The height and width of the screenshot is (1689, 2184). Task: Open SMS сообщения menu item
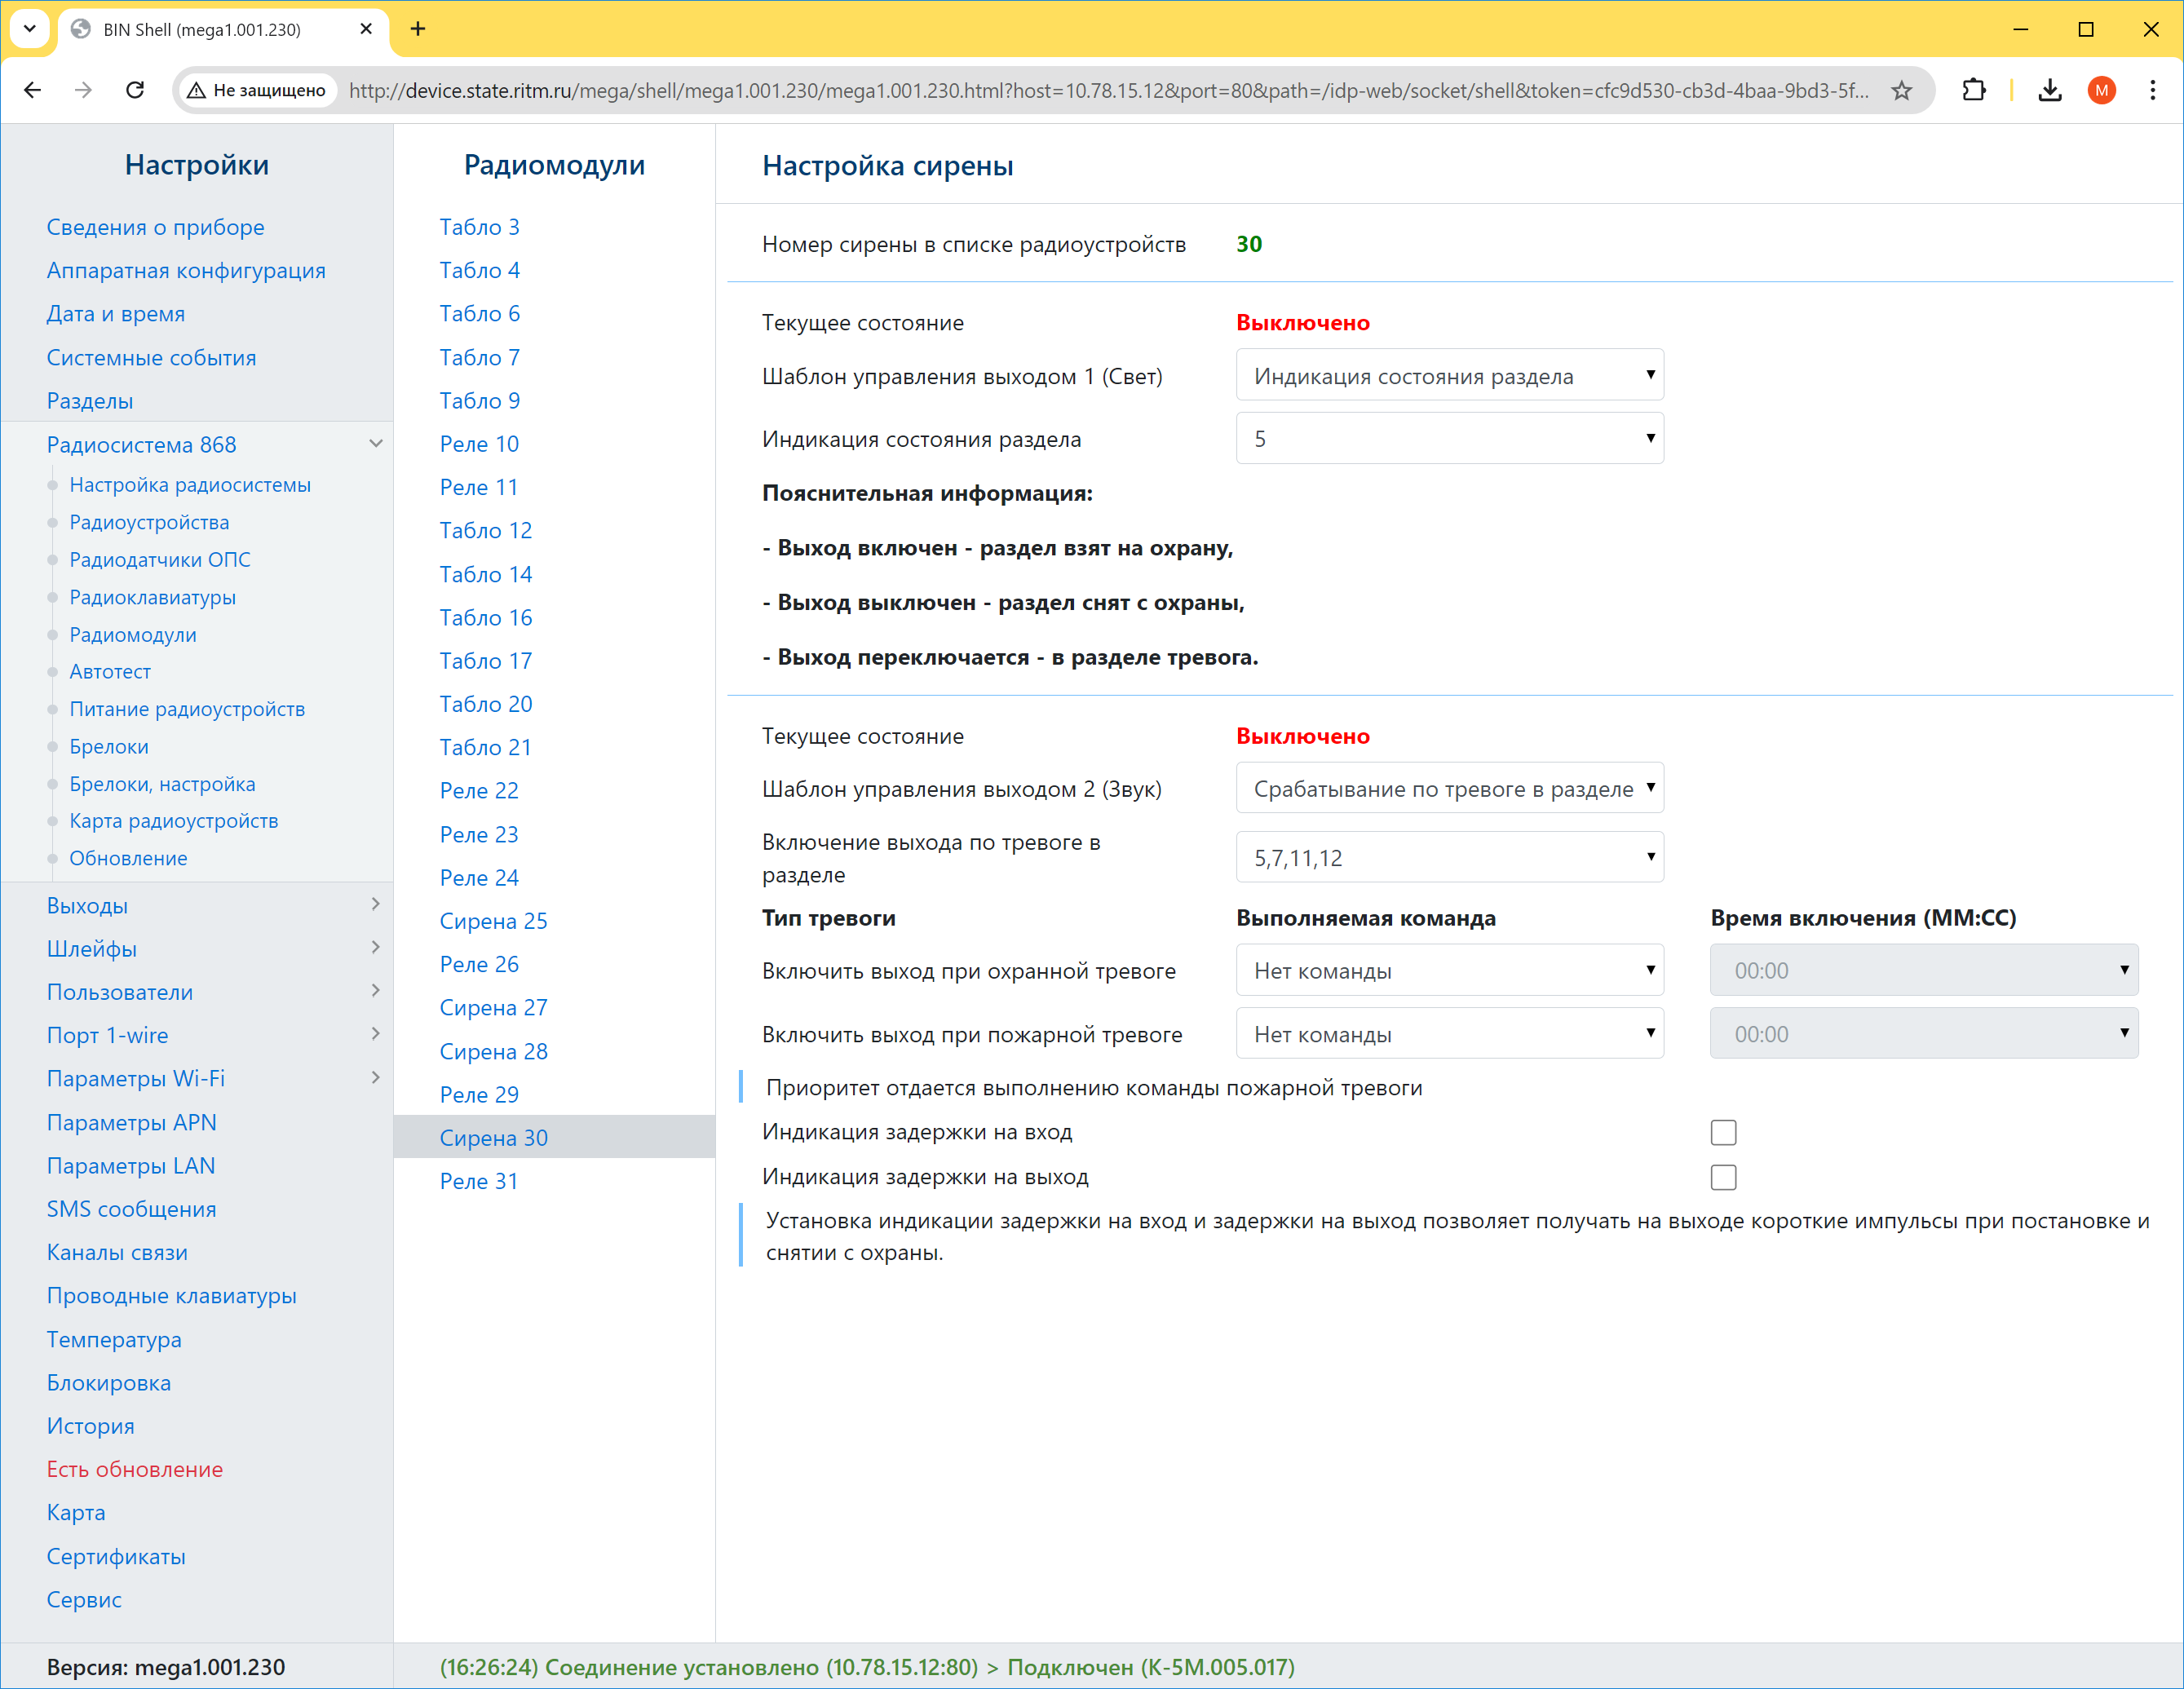click(131, 1209)
